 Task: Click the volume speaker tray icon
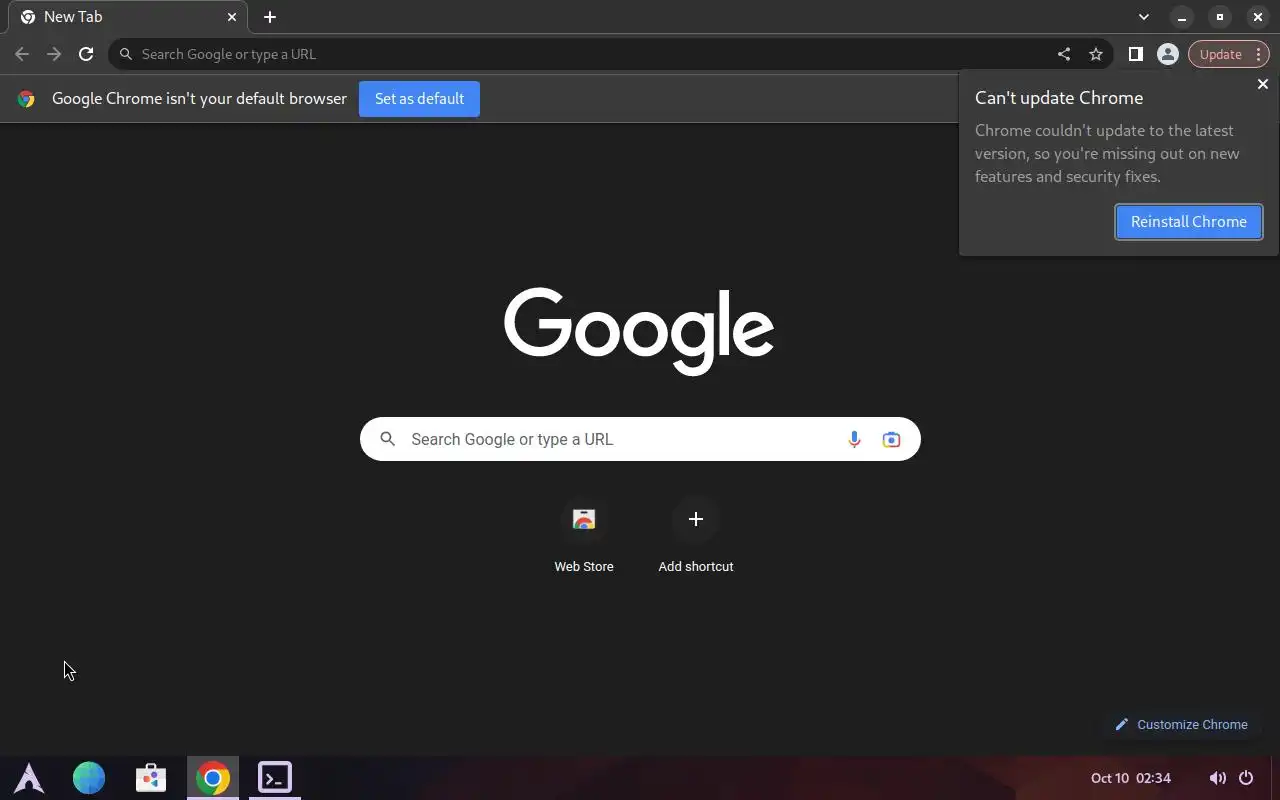pyautogui.click(x=1217, y=778)
